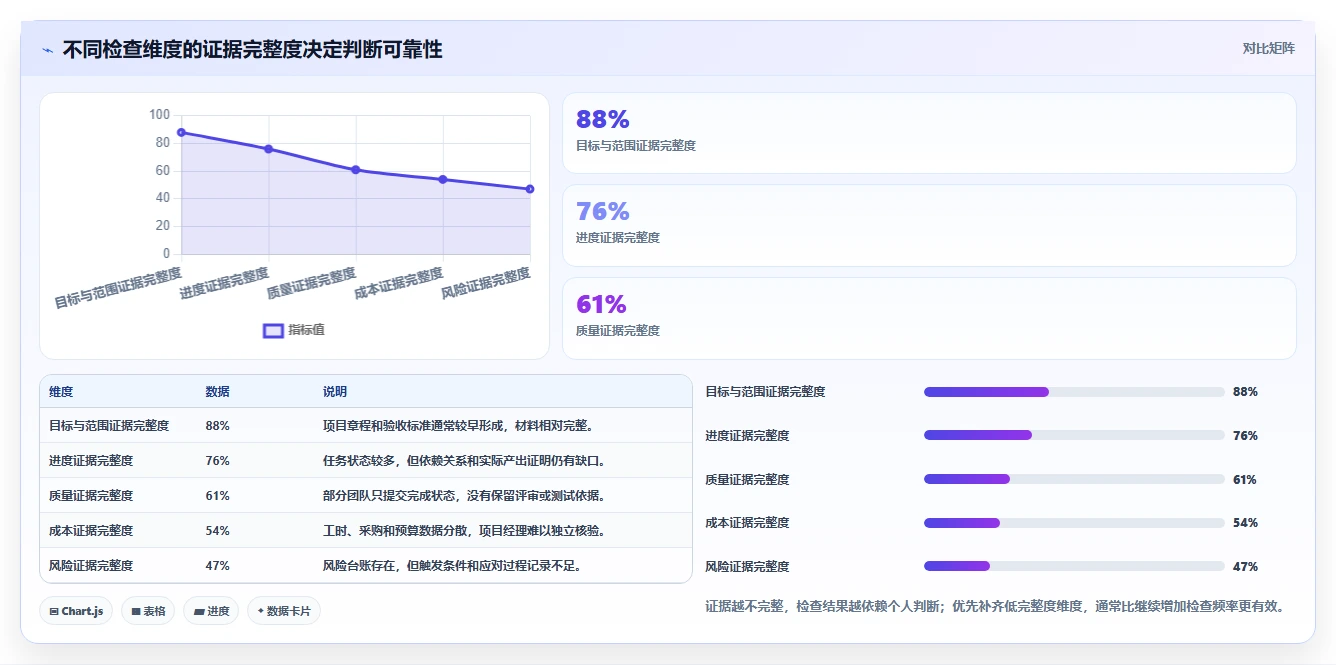Click the 47% cell in the table
This screenshot has width=1336, height=665.
[218, 566]
